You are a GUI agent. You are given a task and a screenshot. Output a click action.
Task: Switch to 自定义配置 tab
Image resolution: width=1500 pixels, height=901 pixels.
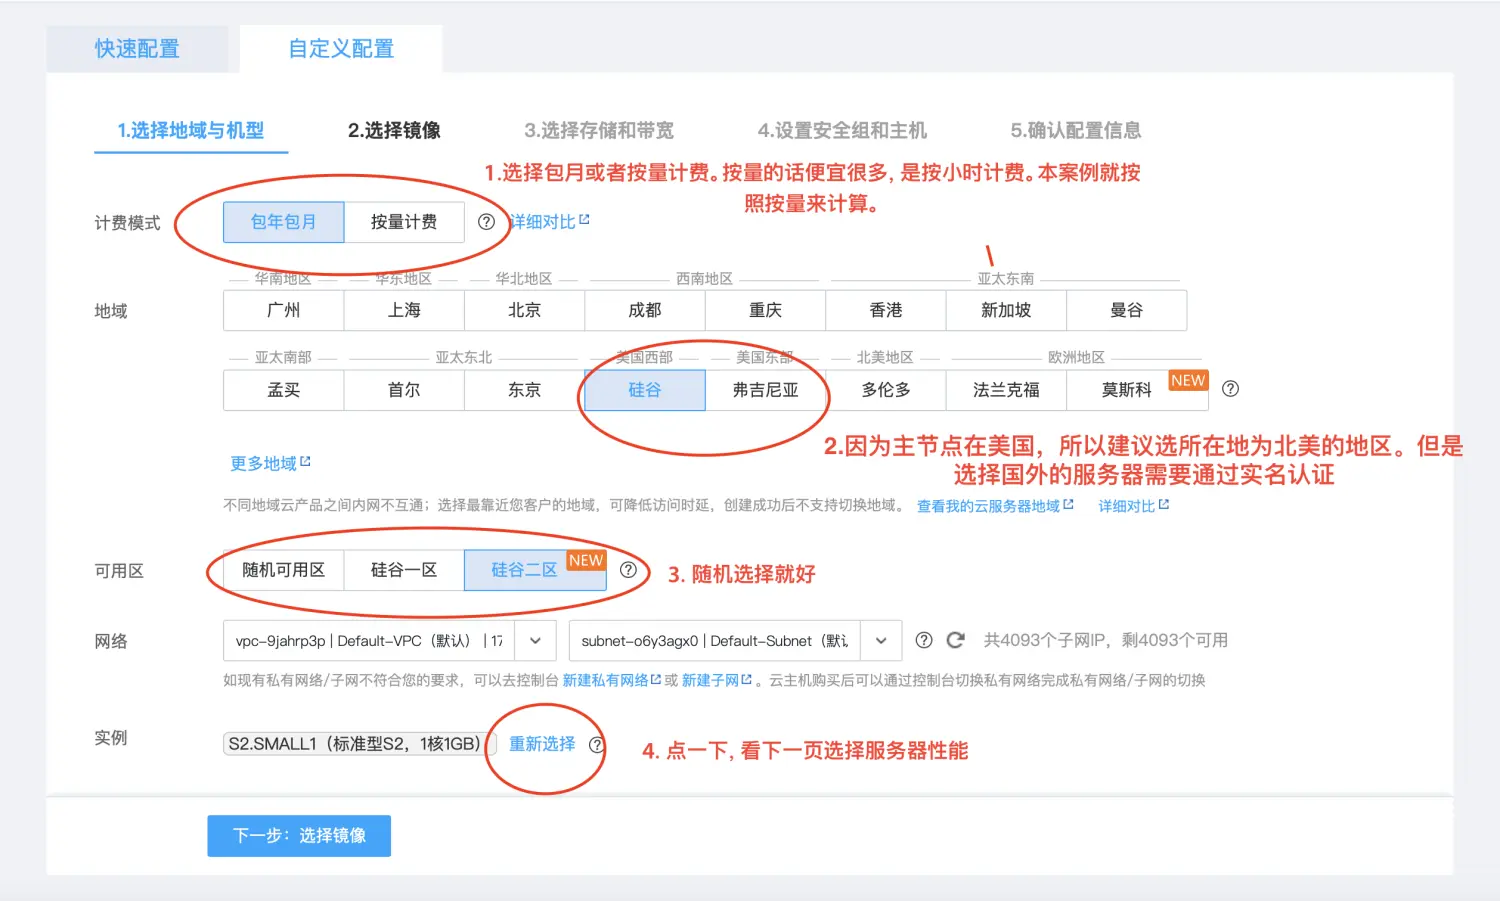point(341,49)
